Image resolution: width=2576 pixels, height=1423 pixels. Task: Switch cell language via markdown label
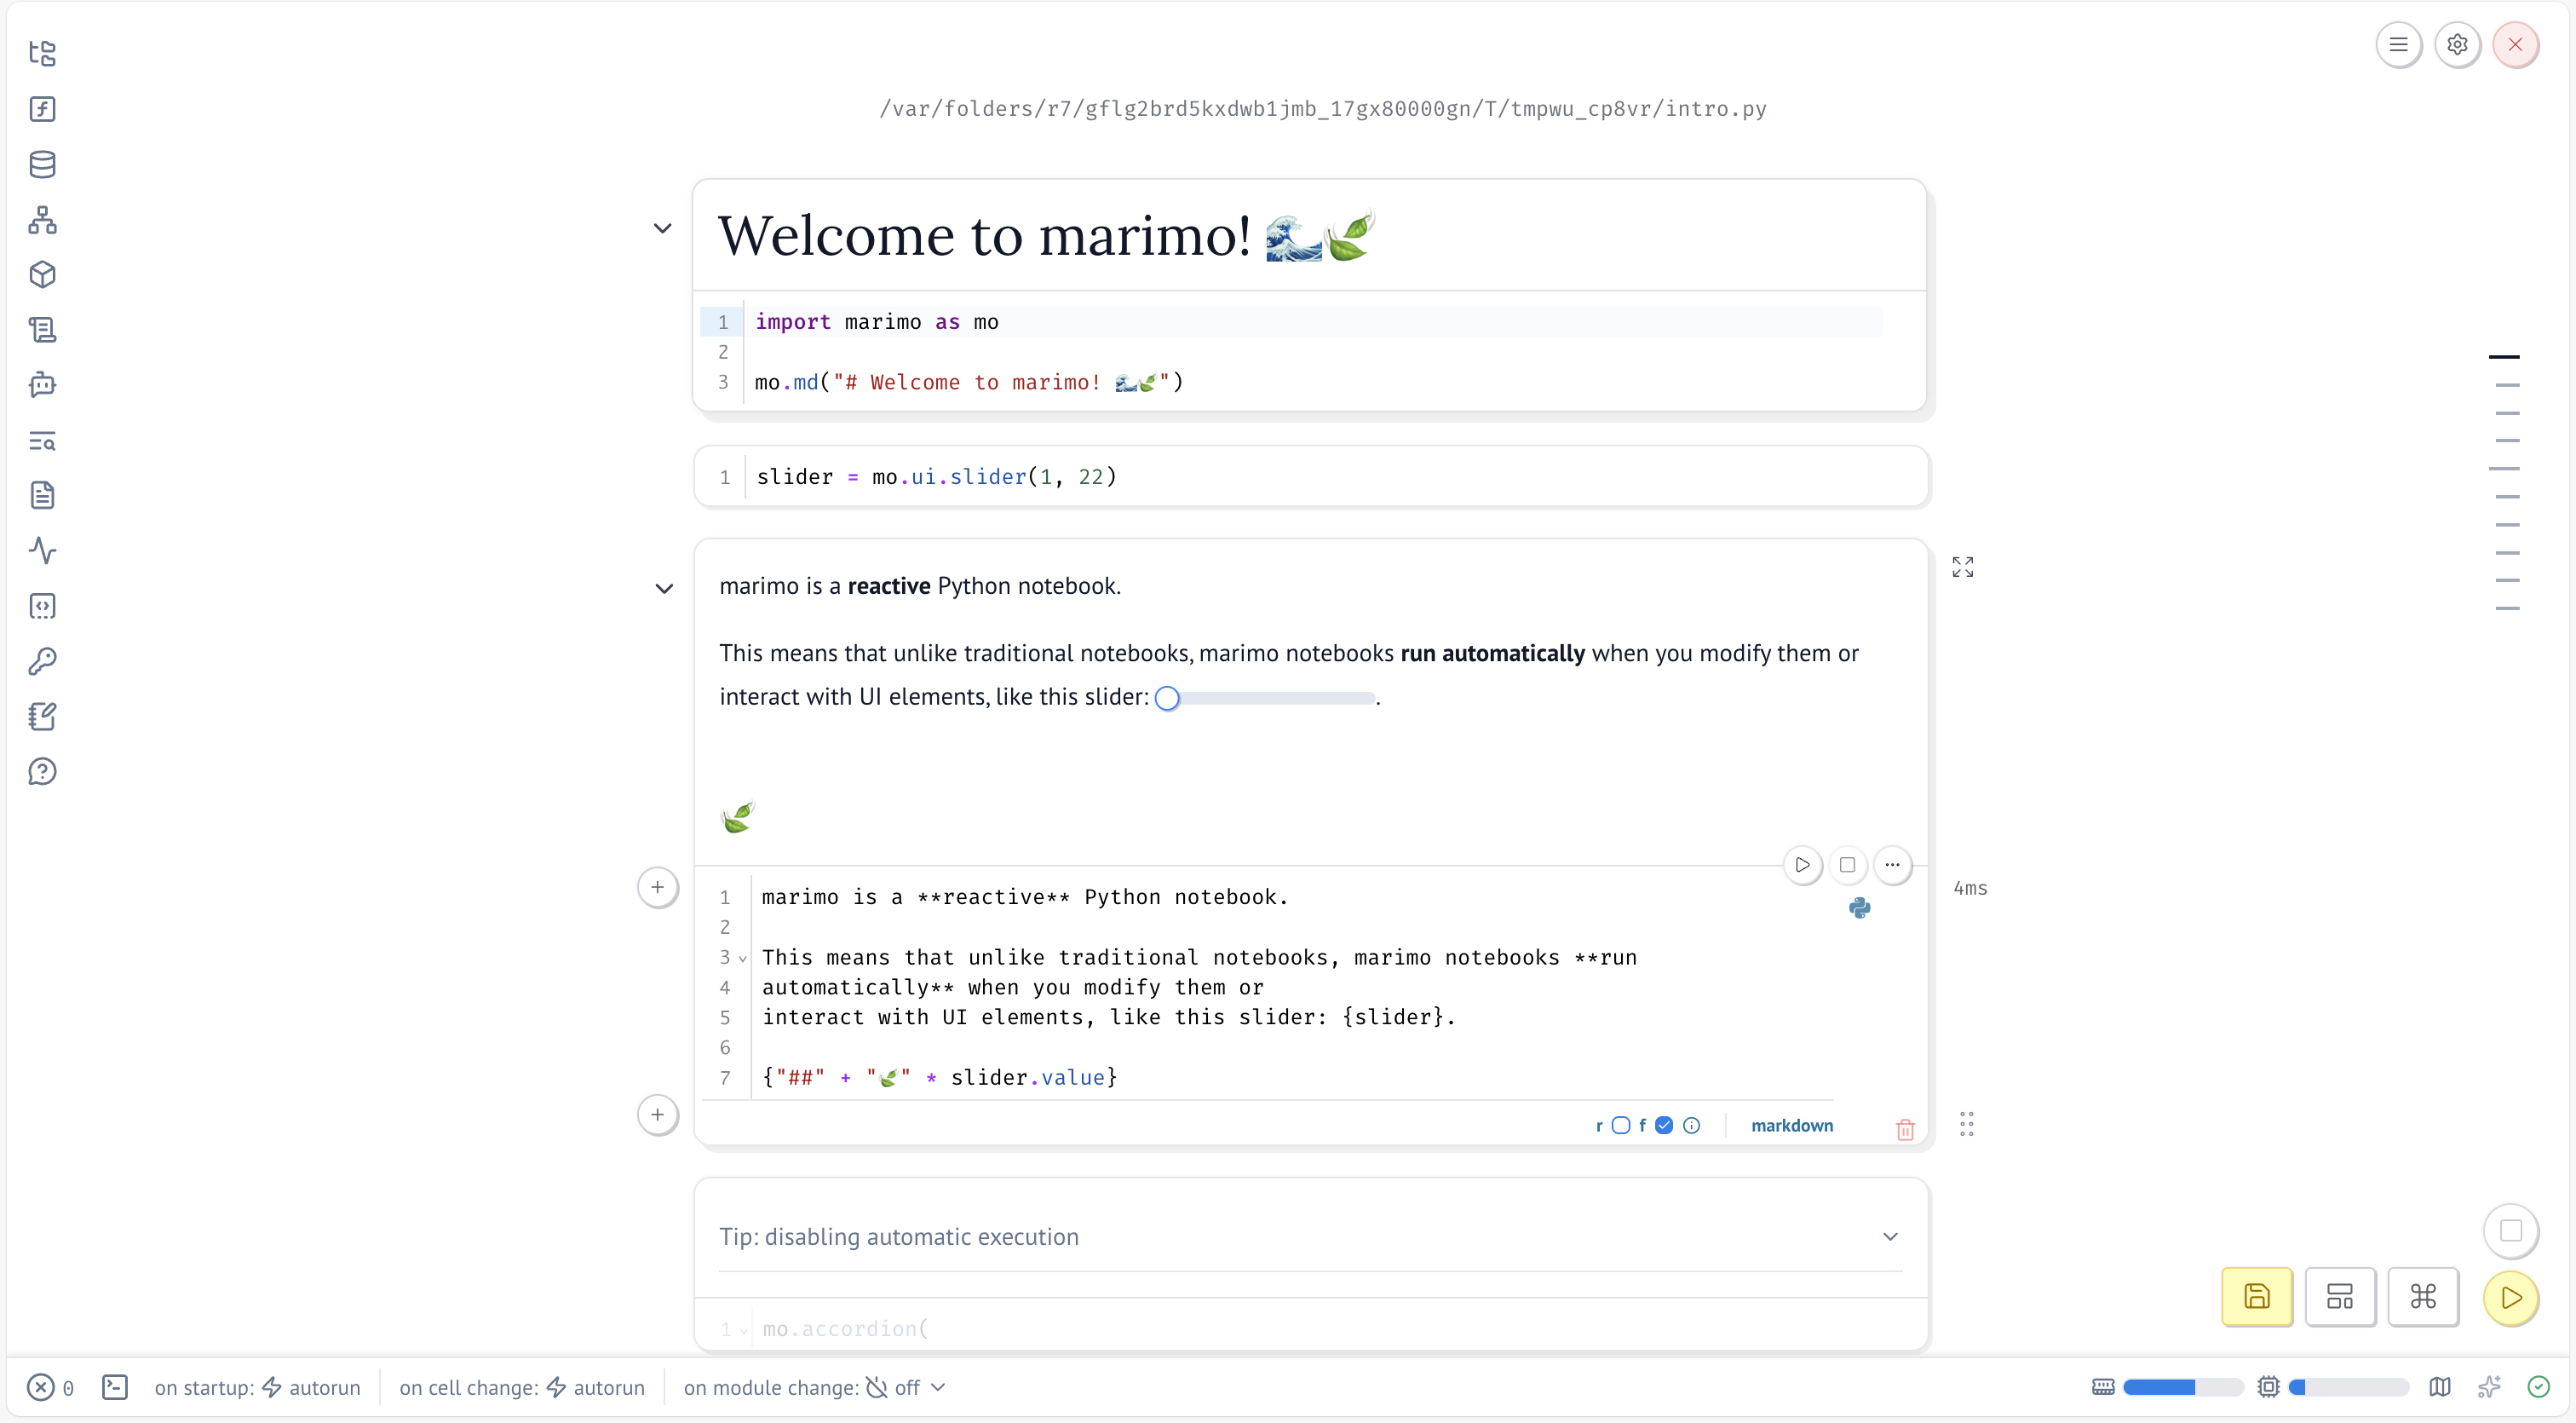[1791, 1125]
